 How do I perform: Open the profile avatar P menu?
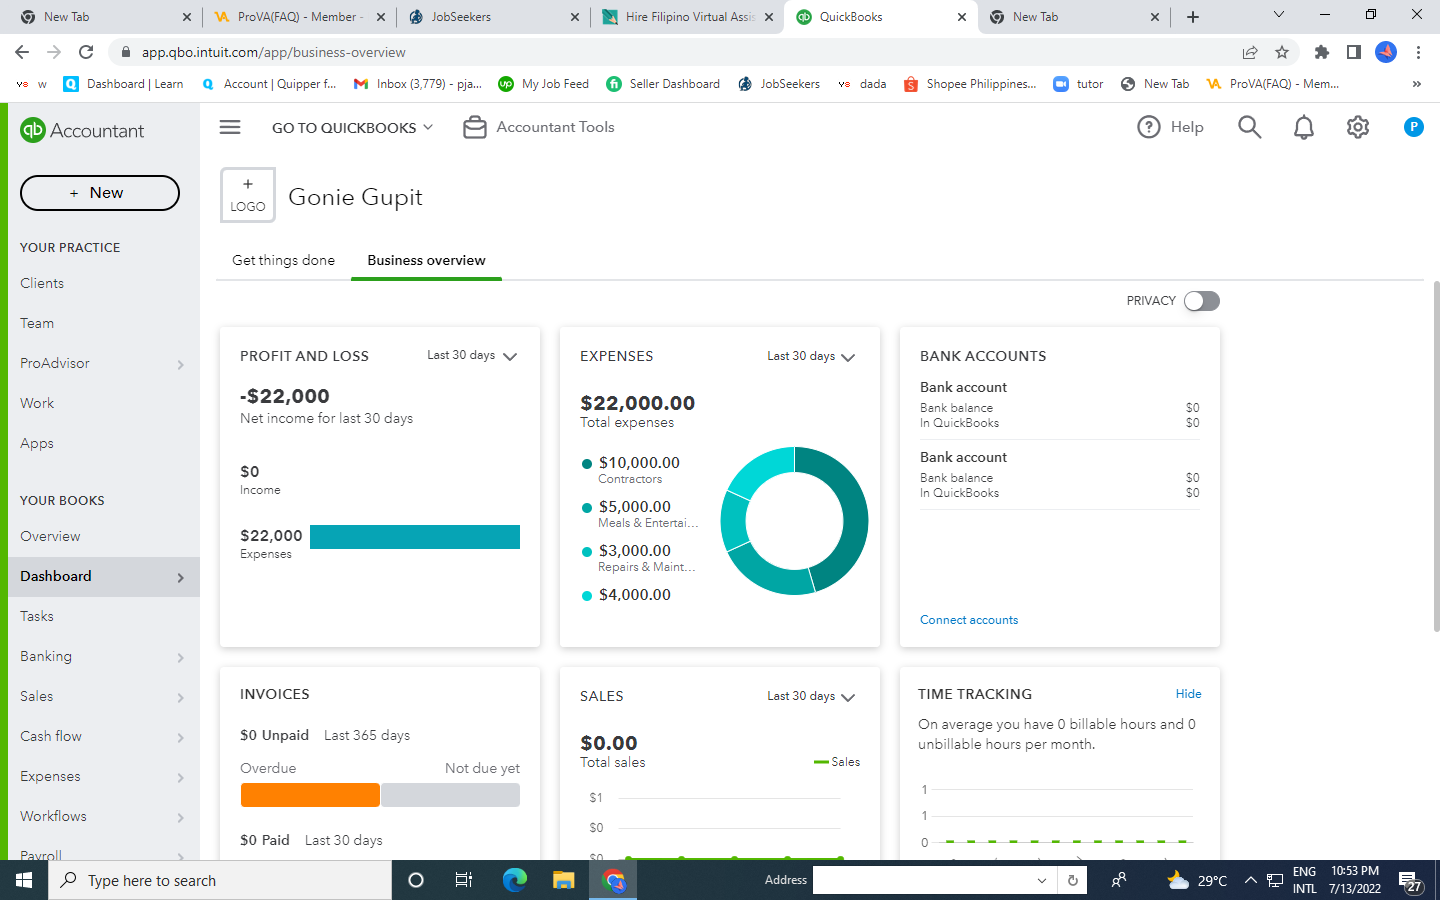1413,127
